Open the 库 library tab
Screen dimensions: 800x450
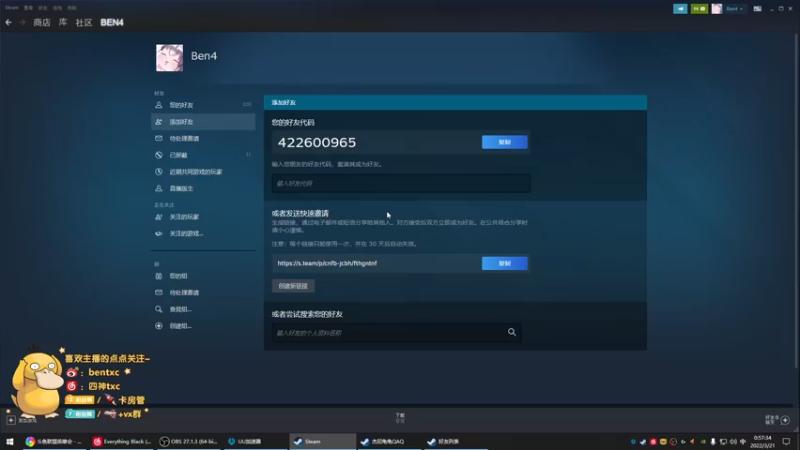63,22
